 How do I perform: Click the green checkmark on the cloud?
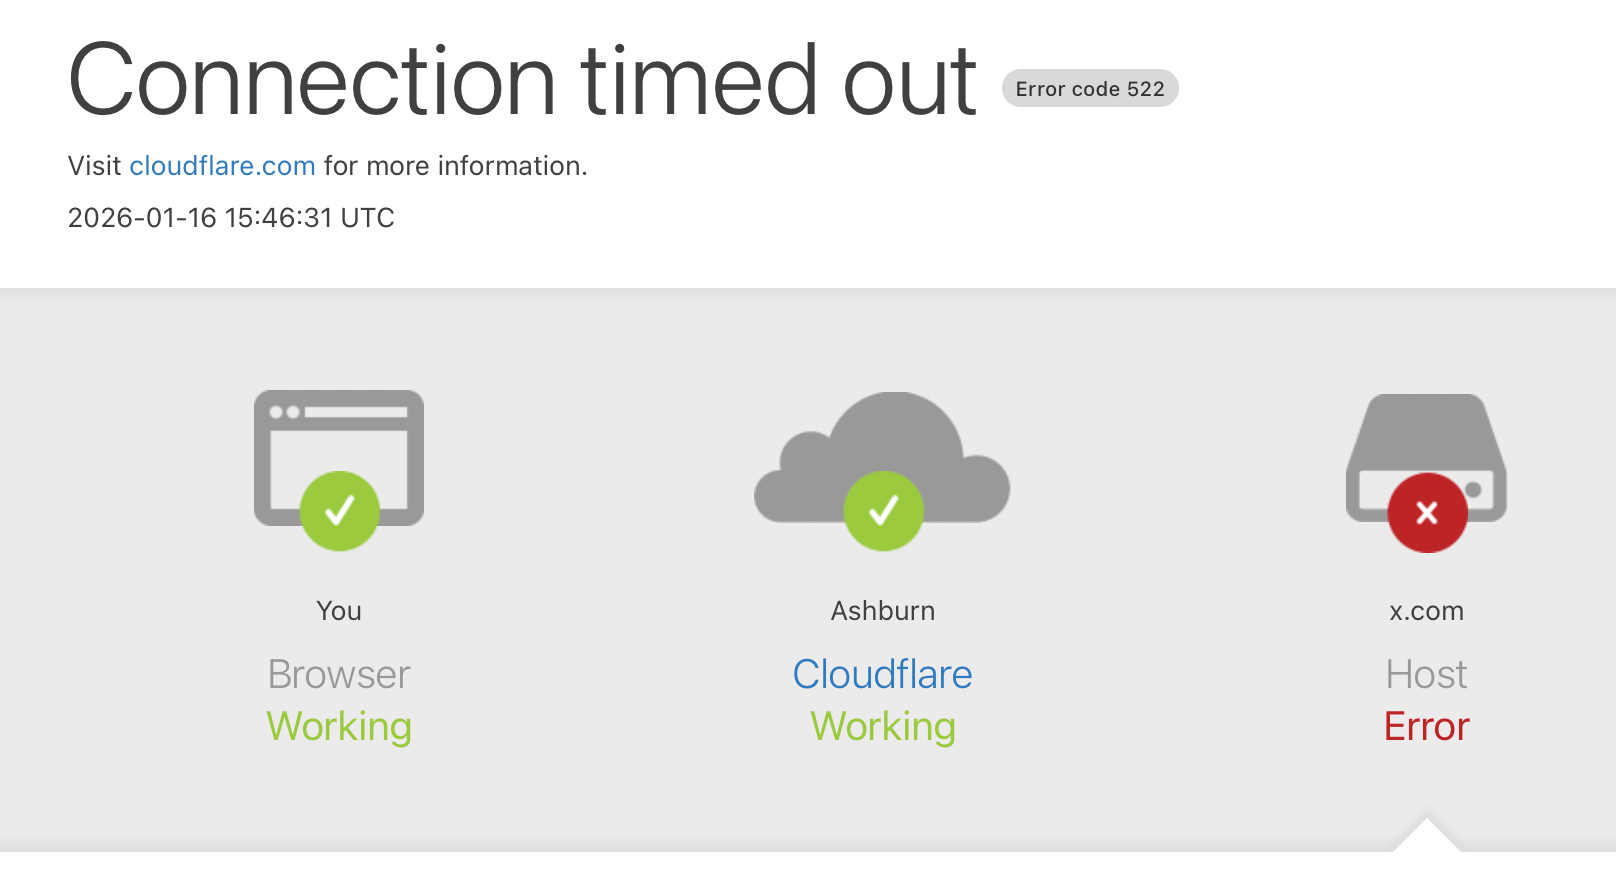(883, 511)
